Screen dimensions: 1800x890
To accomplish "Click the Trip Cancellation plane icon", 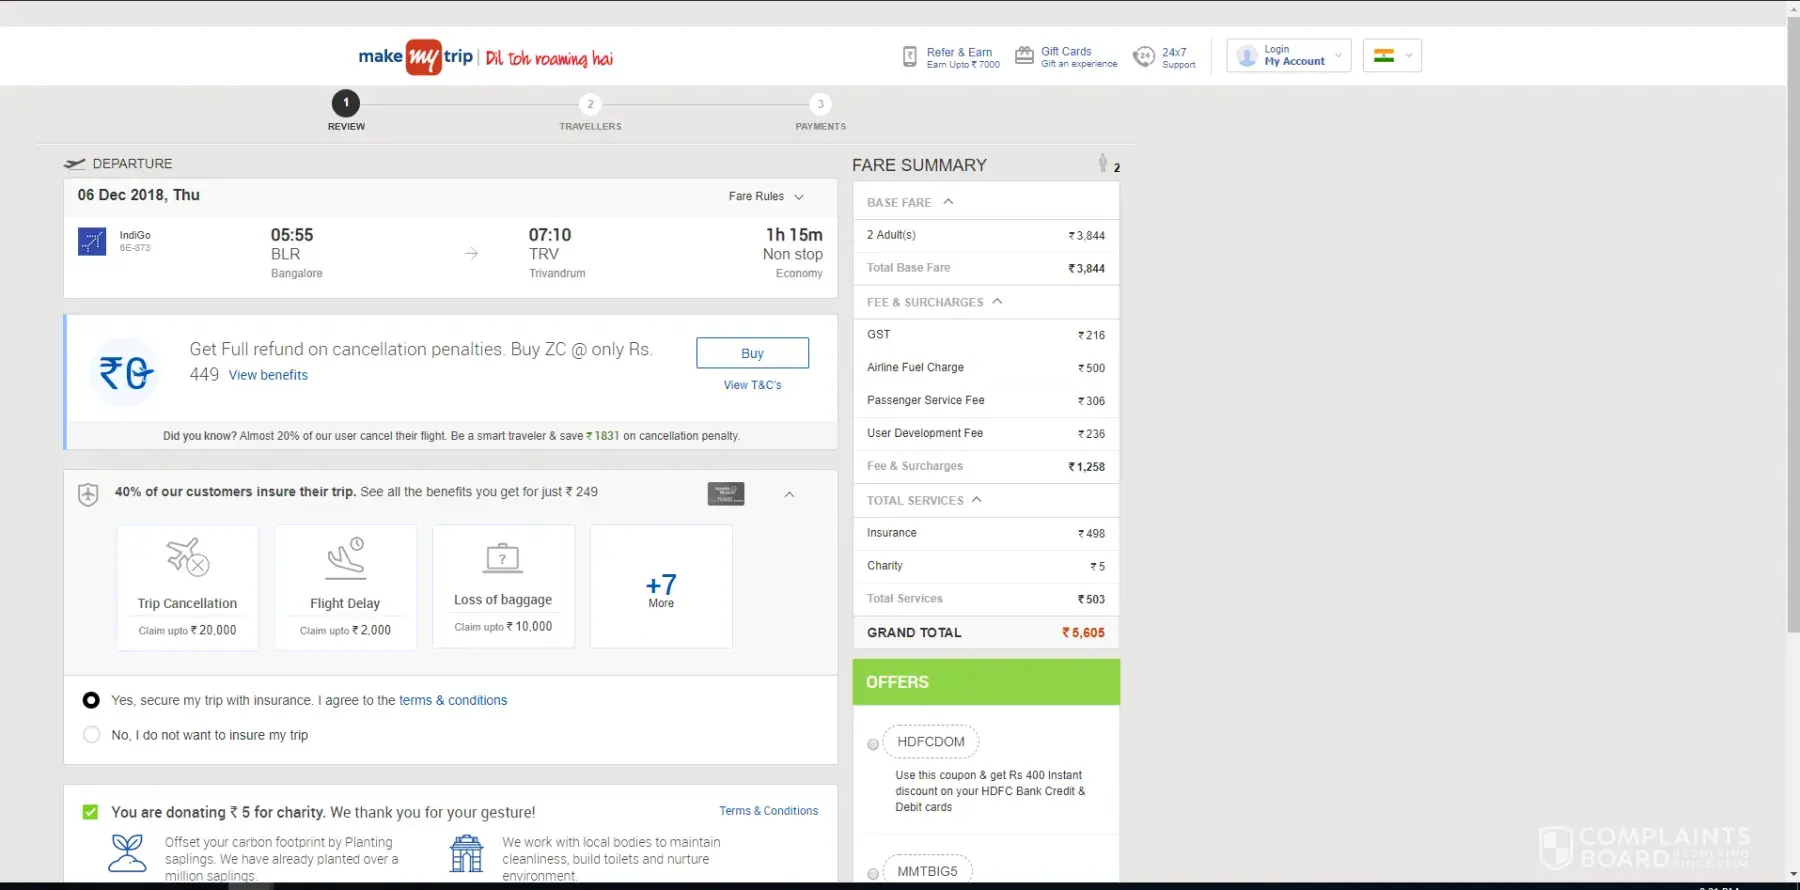I will tap(188, 557).
